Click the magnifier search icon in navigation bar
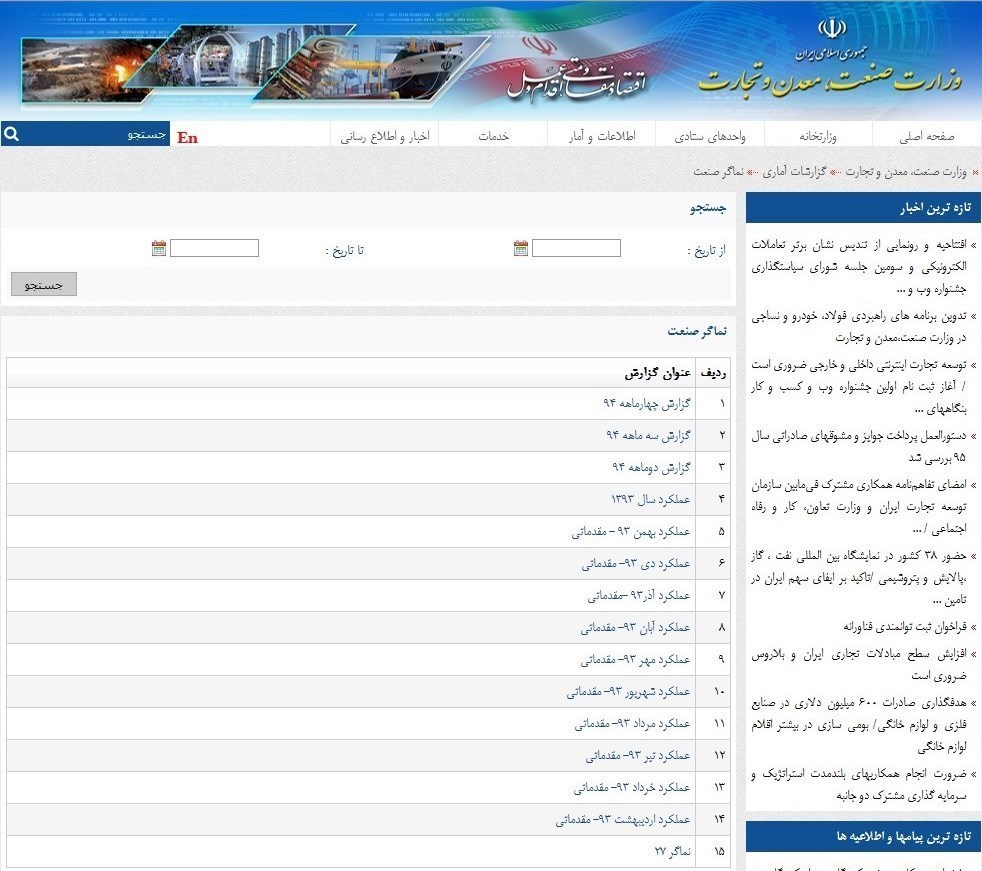 coord(10,134)
